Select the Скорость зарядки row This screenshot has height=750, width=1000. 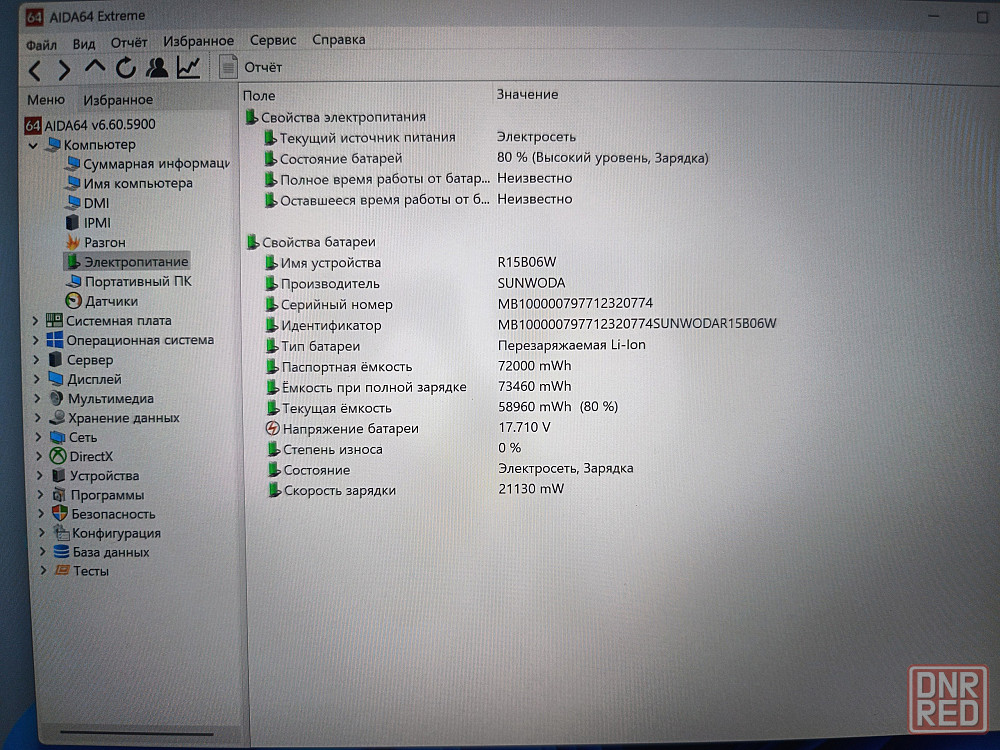[x=416, y=490]
